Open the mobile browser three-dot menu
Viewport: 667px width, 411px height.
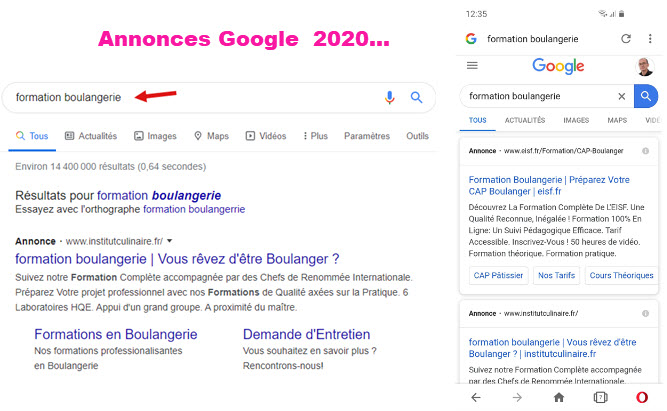pos(650,39)
